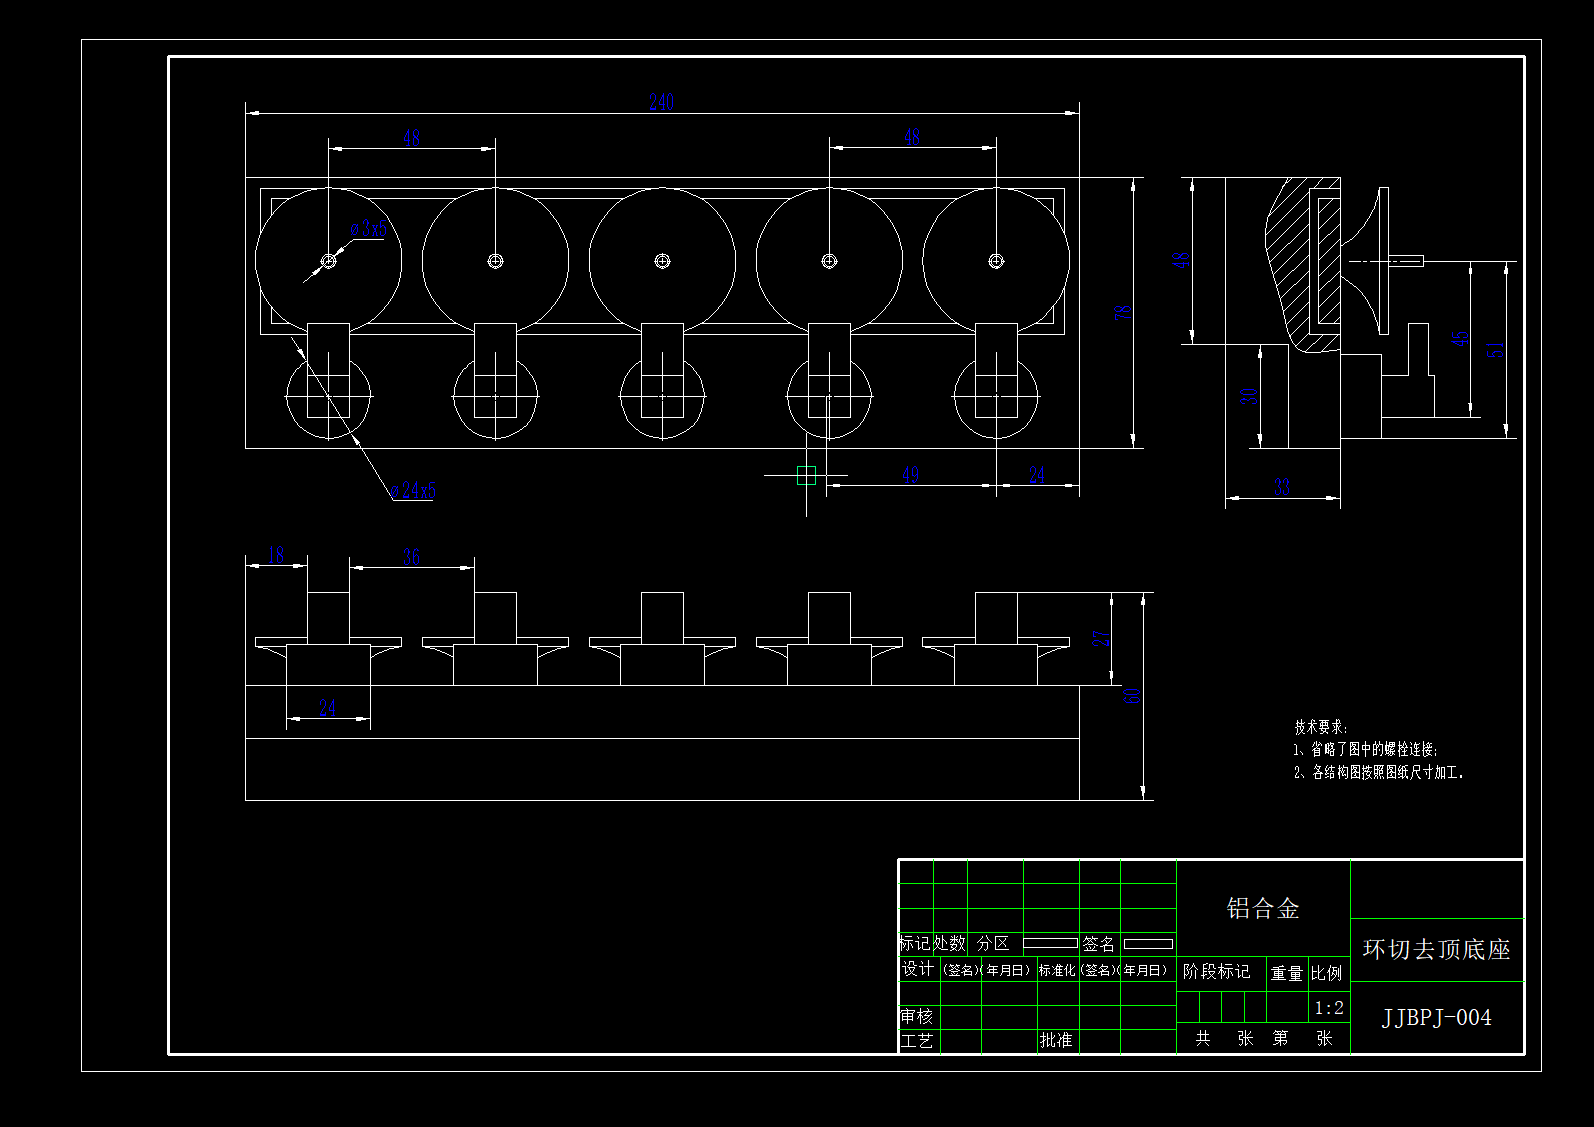Click the 第 character in the sheet number row
1594x1127 pixels.
(1280, 1038)
